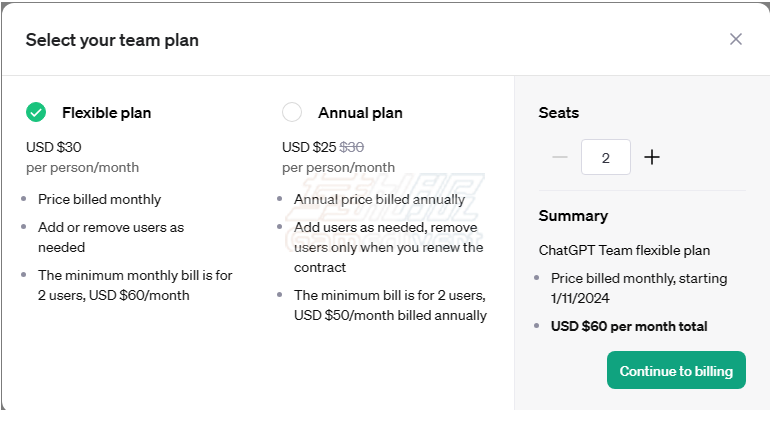Click the minimum monthly bill bullet text
This screenshot has width=771, height=424.
135,285
